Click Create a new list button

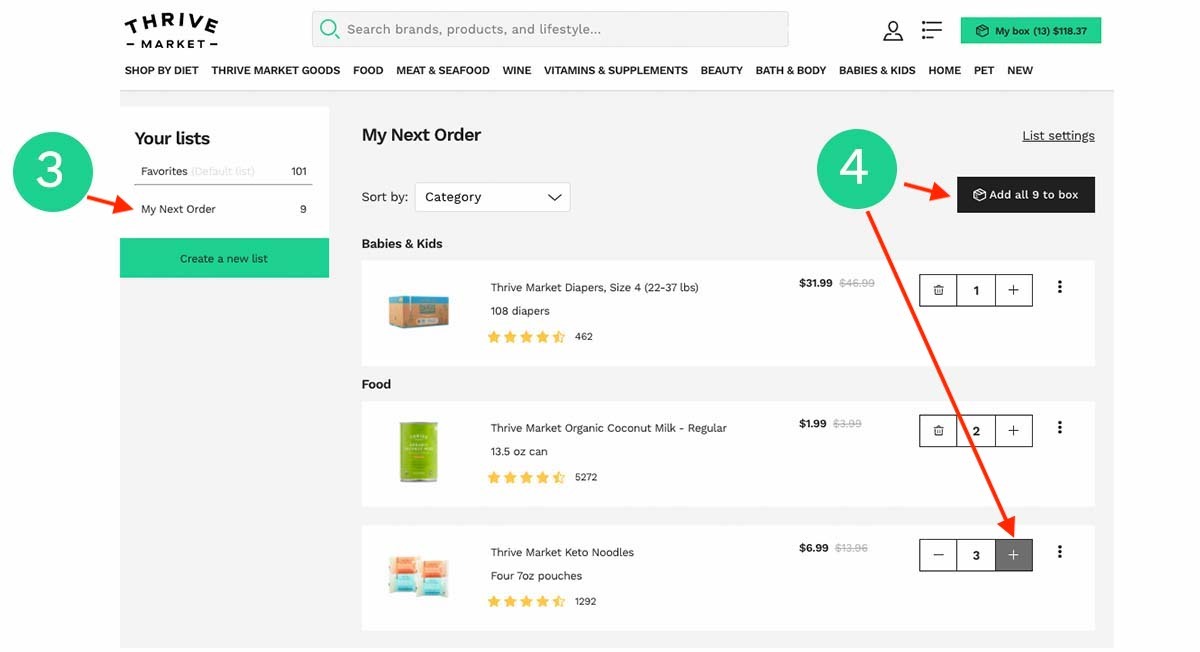pos(224,258)
